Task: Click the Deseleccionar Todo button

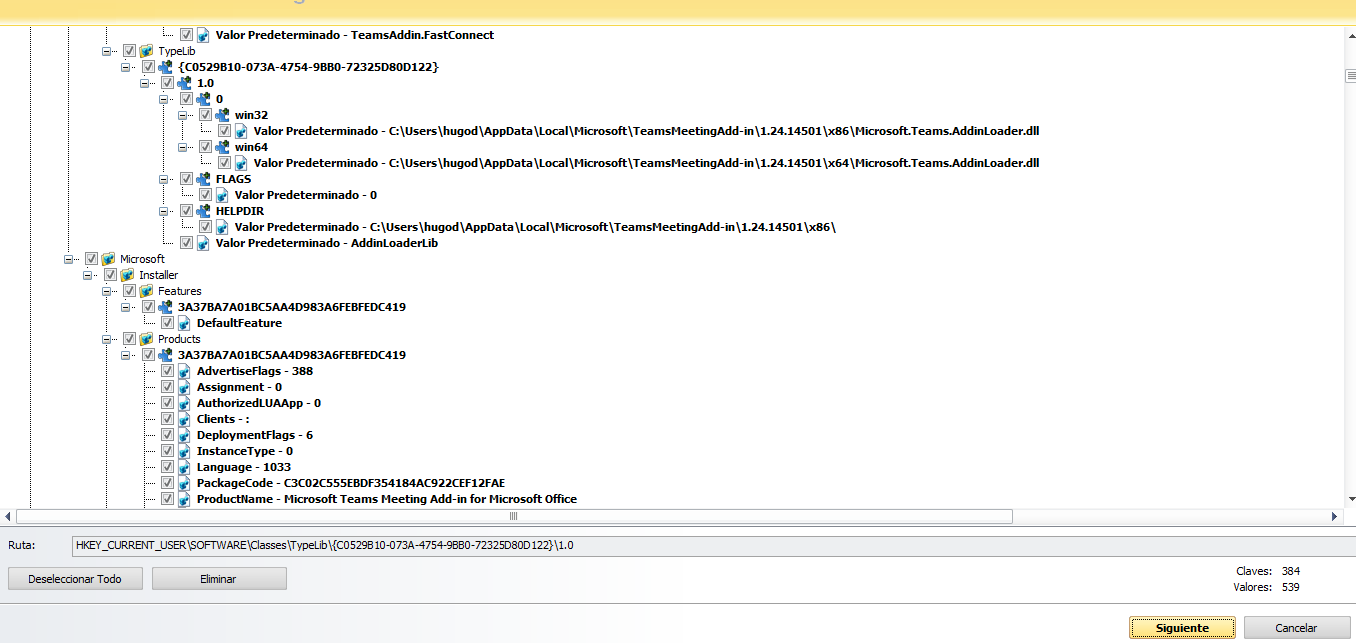Action: (75, 579)
